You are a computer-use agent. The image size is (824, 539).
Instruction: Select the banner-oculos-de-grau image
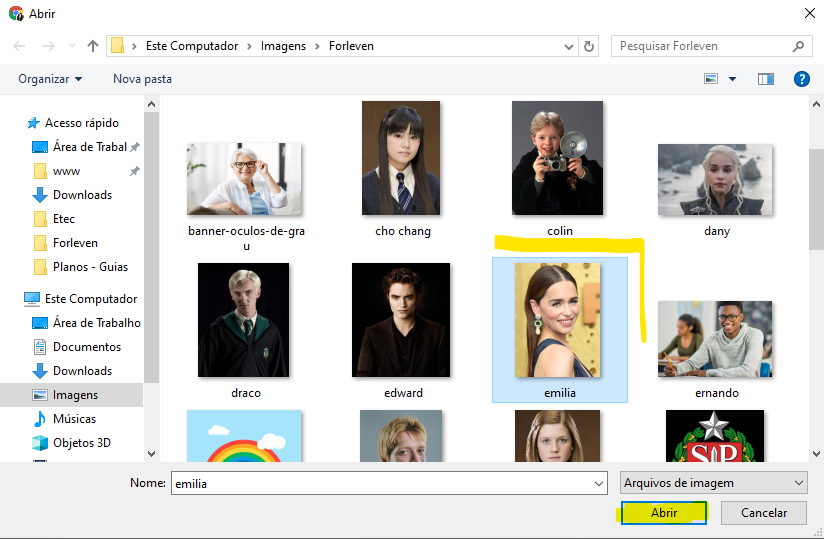point(244,179)
